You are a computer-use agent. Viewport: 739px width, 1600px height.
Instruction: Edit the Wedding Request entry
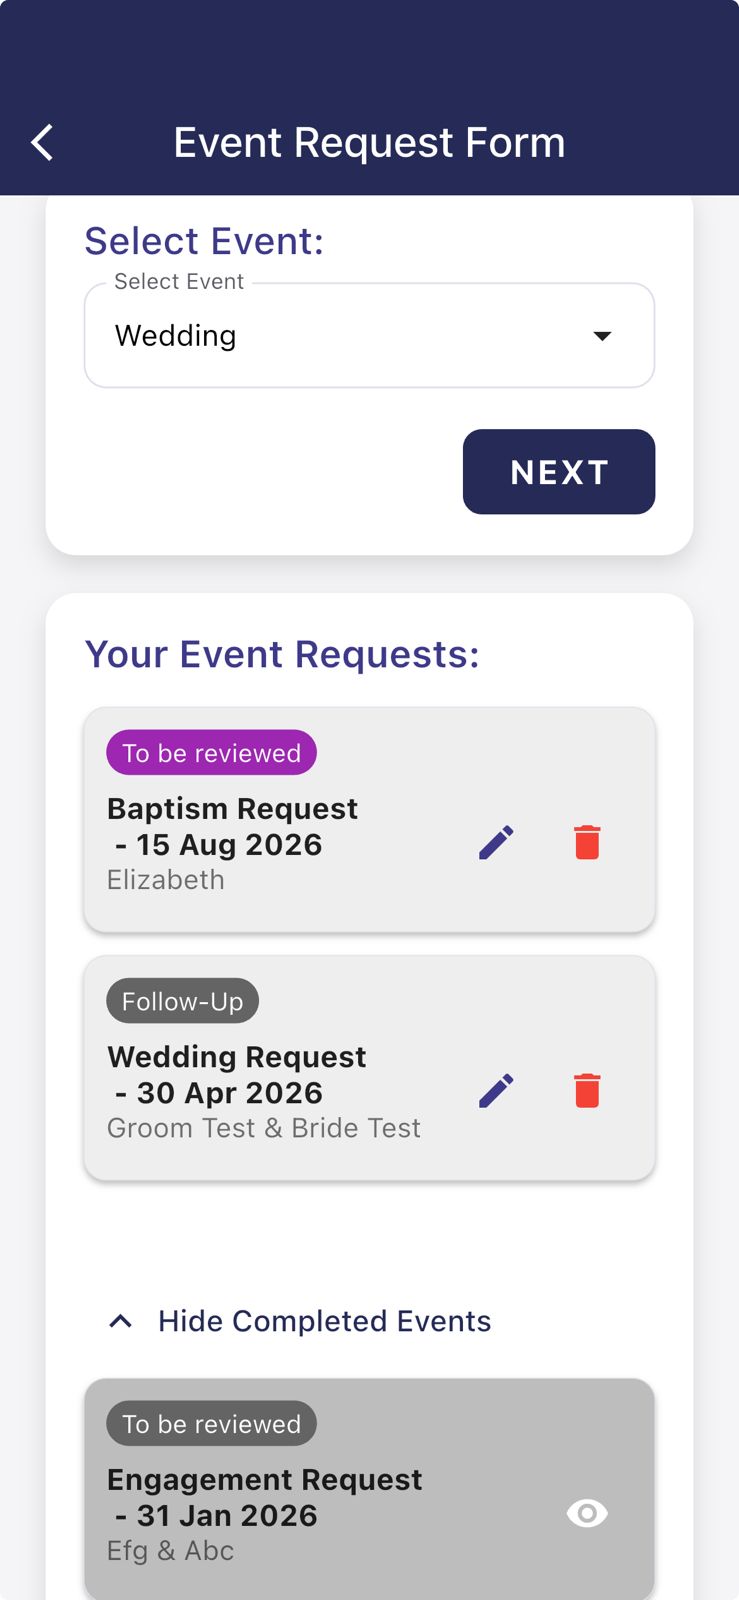(496, 1091)
